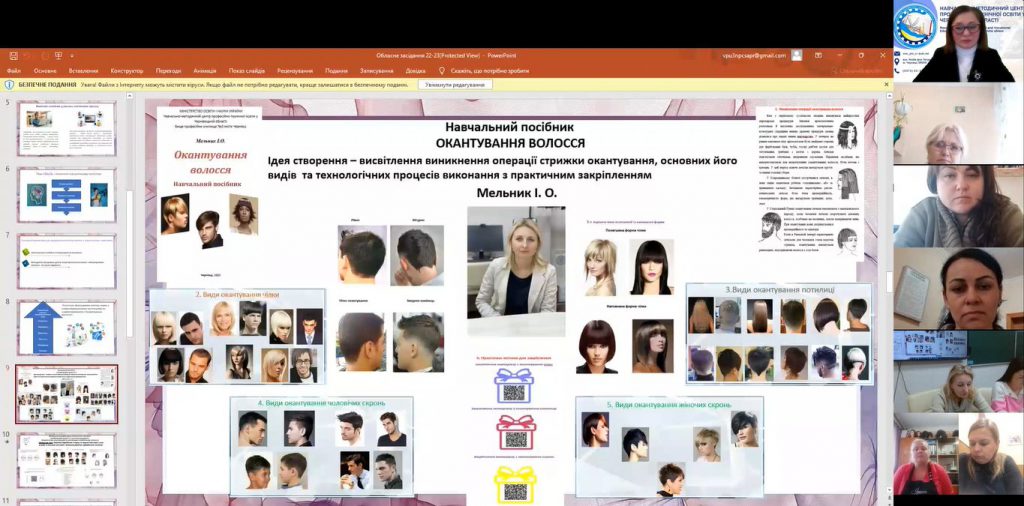The height and width of the screenshot is (506, 1024).
Task: Click the scroll-up arrow of slide scrollbar
Action: click(x=889, y=96)
